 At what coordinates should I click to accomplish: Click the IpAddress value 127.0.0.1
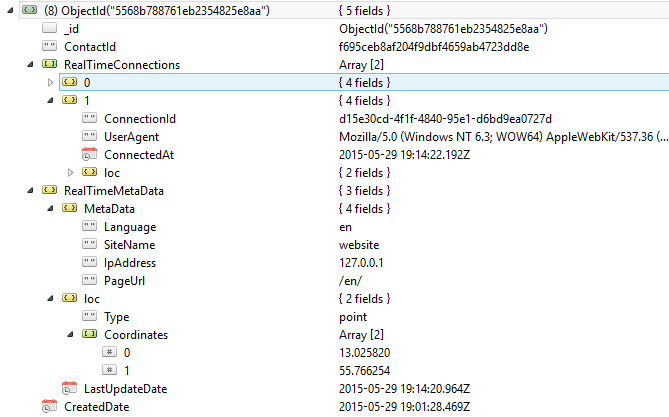pyautogui.click(x=361, y=262)
